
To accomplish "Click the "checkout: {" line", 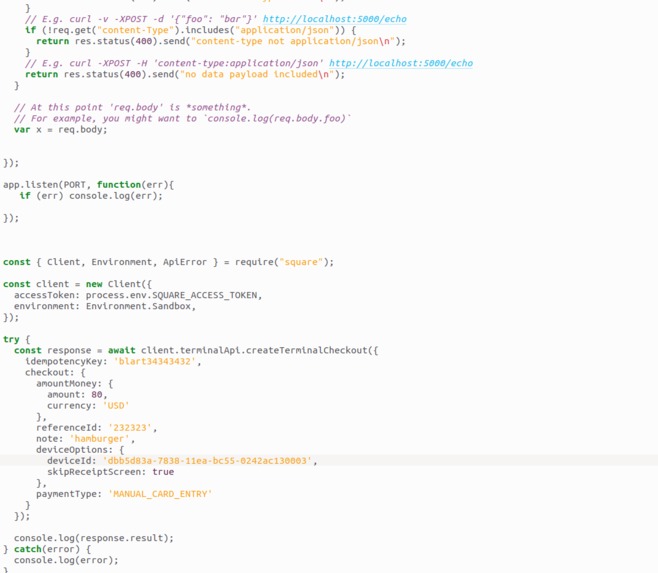I will tap(55, 373).
